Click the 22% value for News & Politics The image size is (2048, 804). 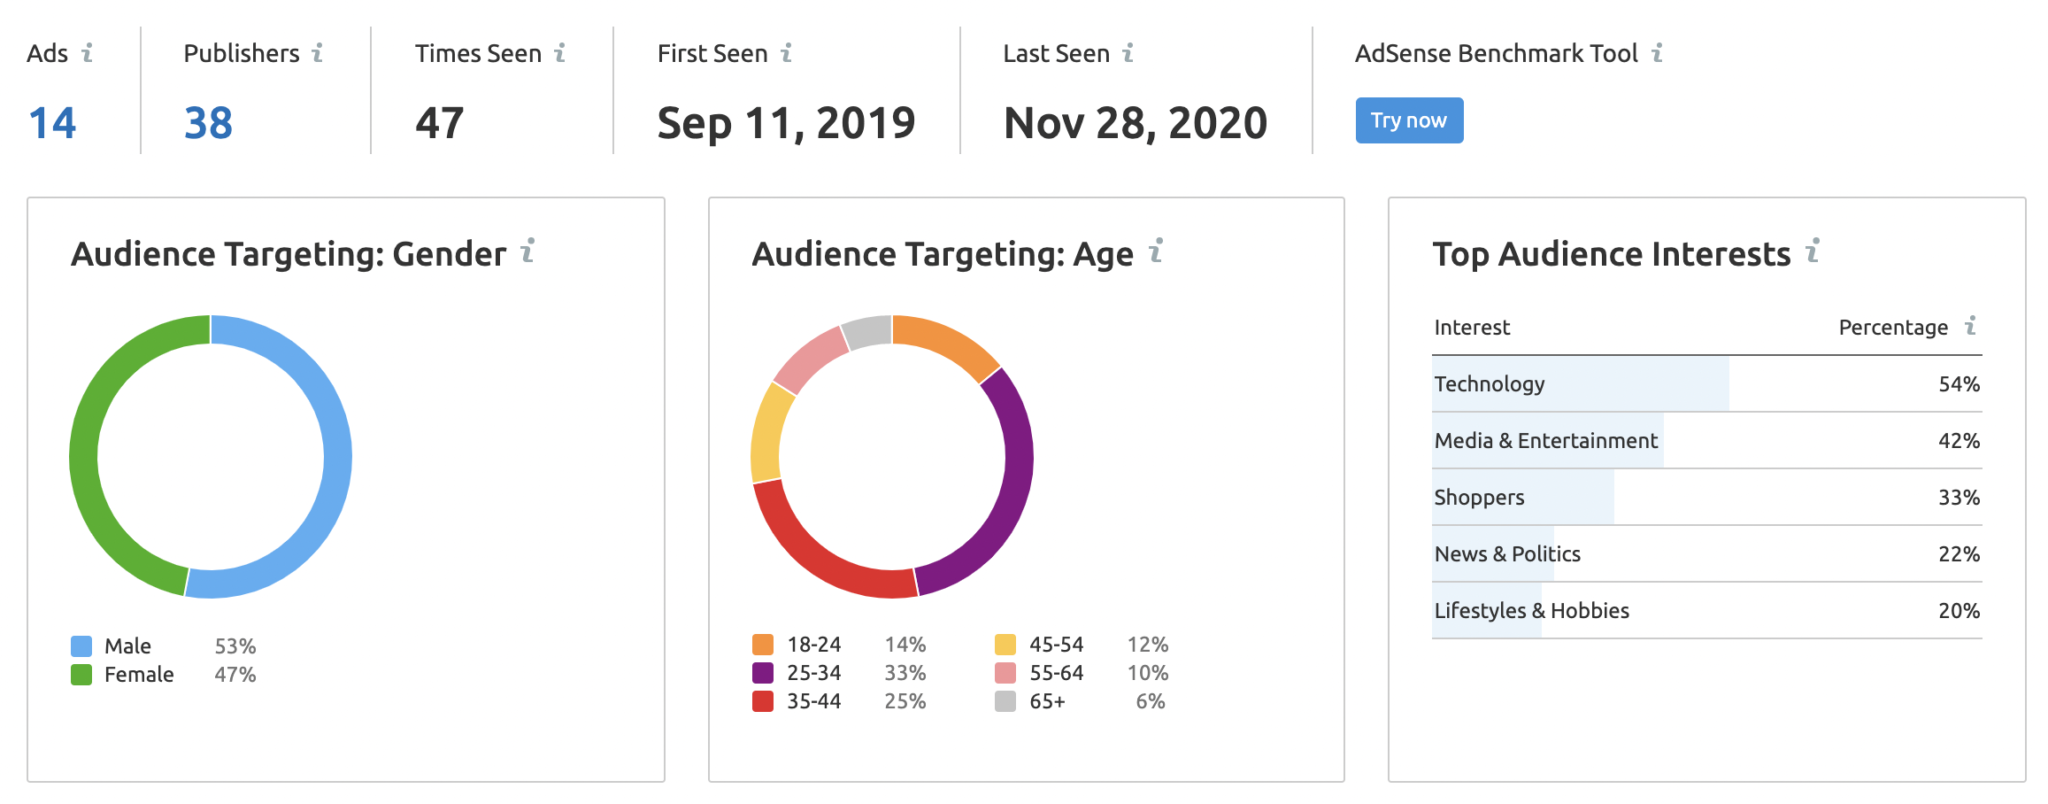[x=1959, y=554]
